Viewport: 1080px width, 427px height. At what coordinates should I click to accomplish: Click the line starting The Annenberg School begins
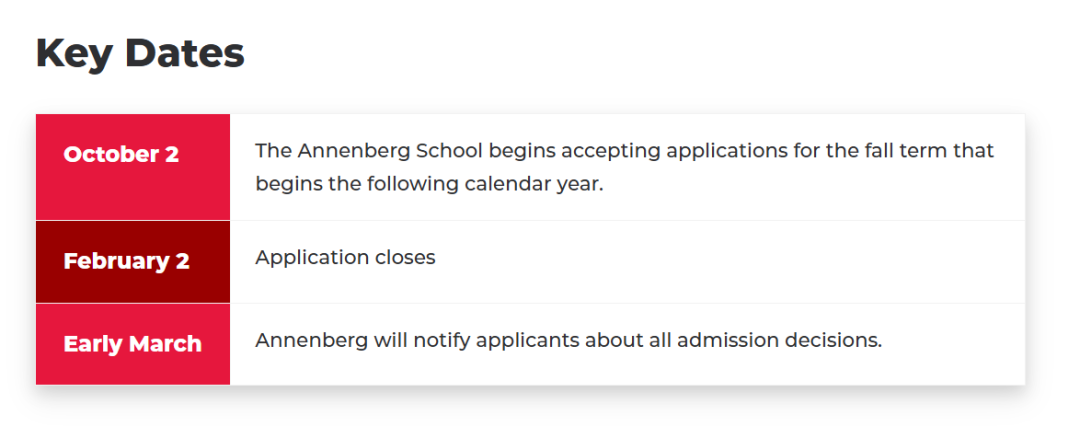click(x=625, y=152)
